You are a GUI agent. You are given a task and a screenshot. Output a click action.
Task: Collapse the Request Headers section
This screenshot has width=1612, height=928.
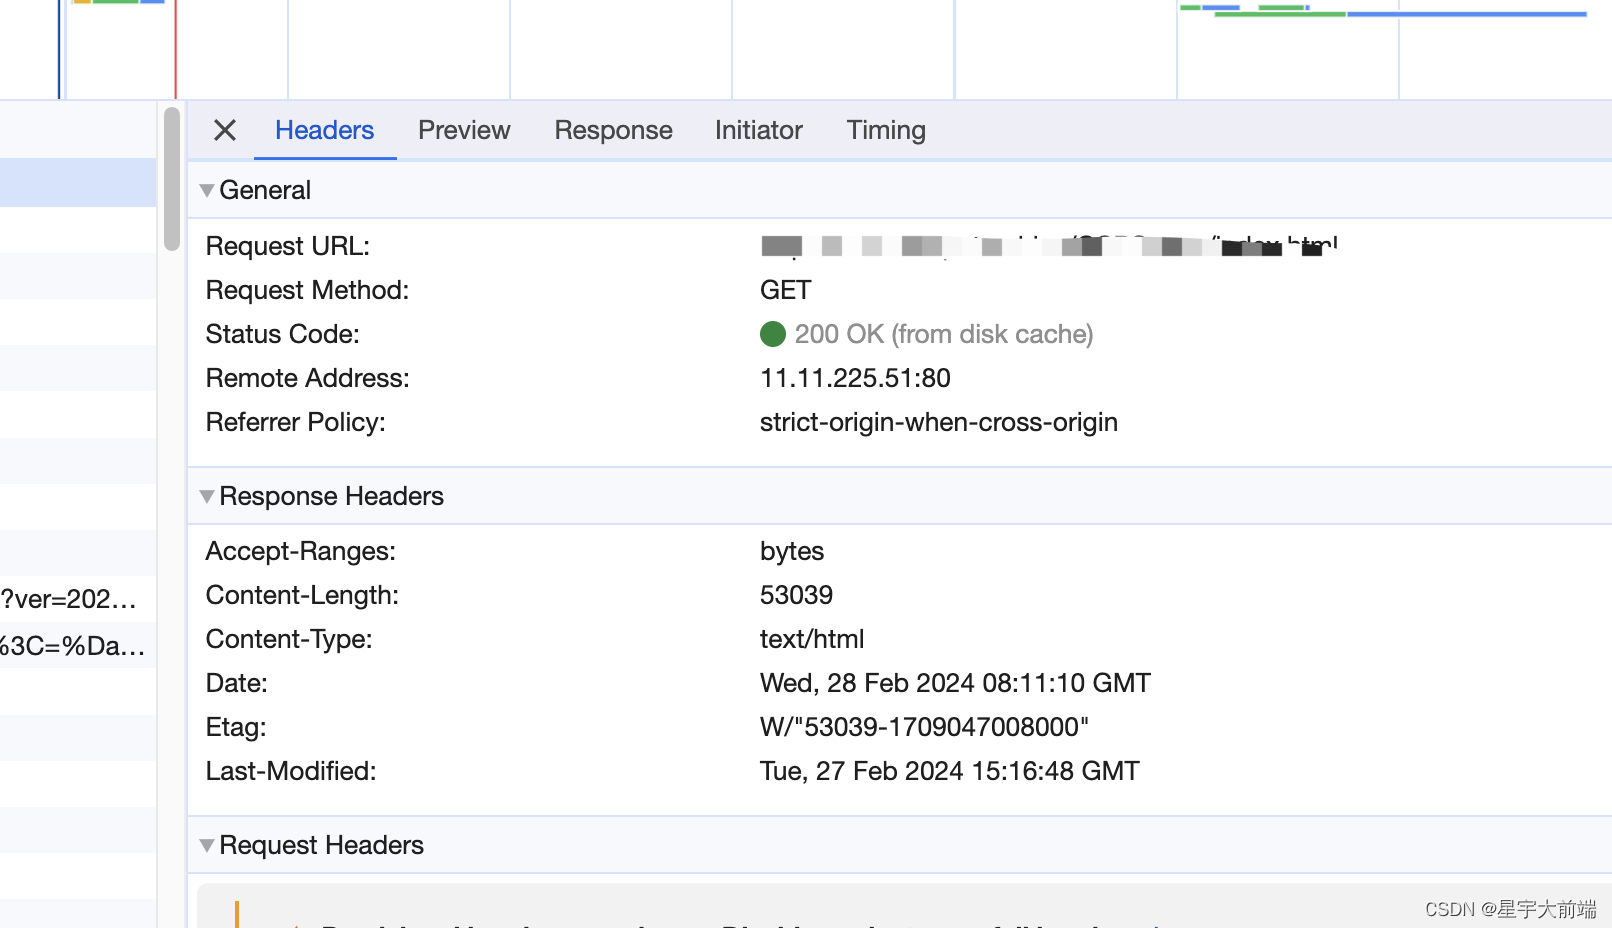pyautogui.click(x=207, y=845)
